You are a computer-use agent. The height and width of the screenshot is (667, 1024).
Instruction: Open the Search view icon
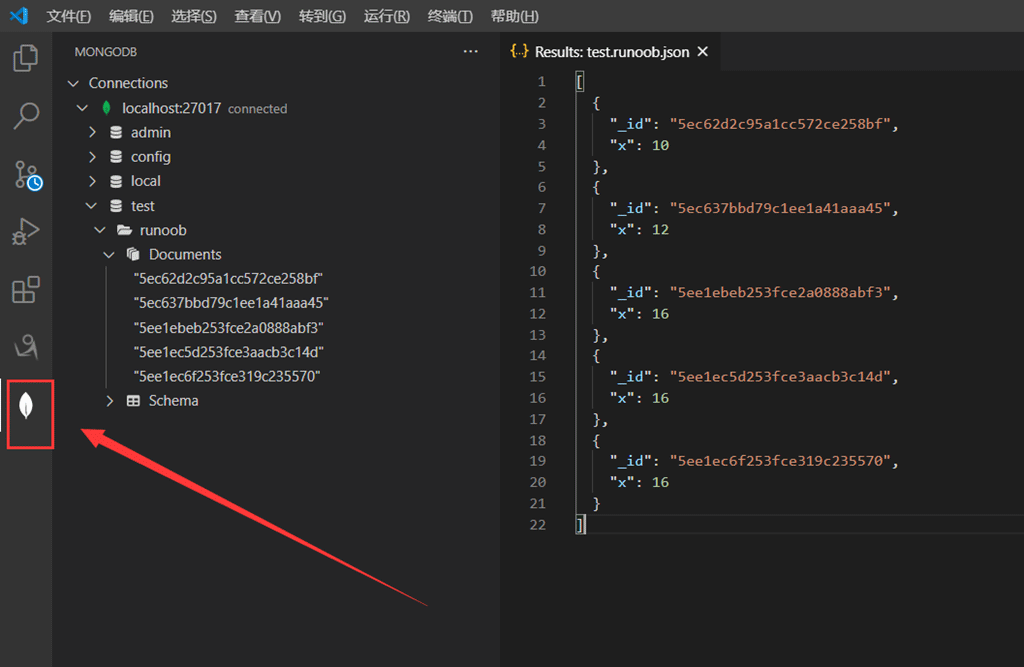[x=26, y=116]
